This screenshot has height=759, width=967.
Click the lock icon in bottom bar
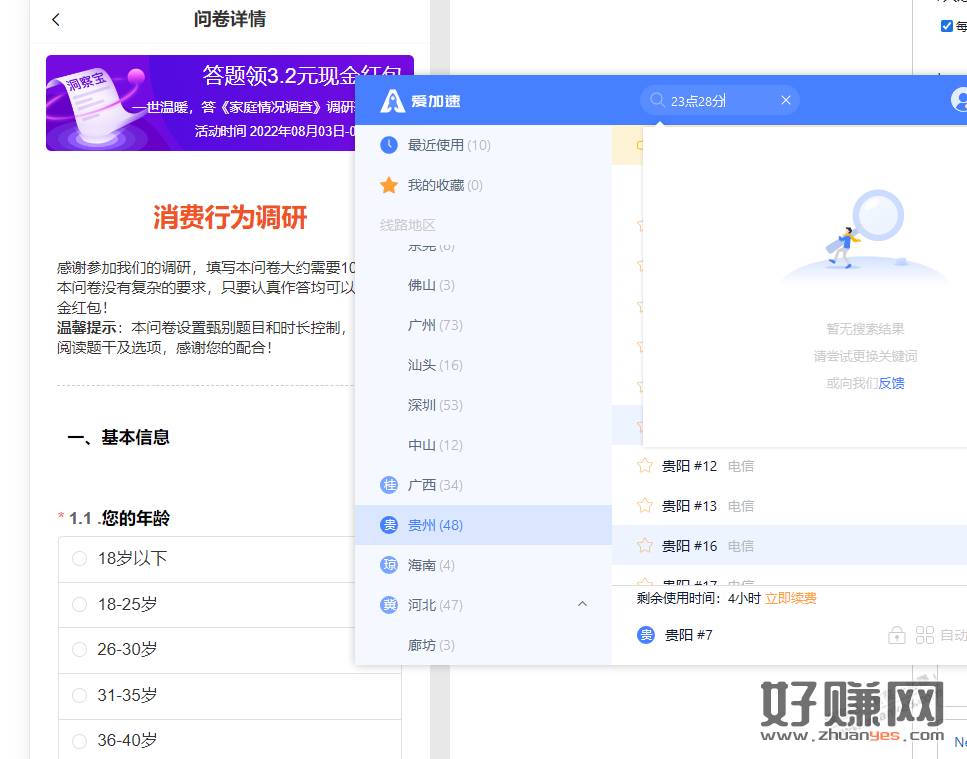point(897,635)
